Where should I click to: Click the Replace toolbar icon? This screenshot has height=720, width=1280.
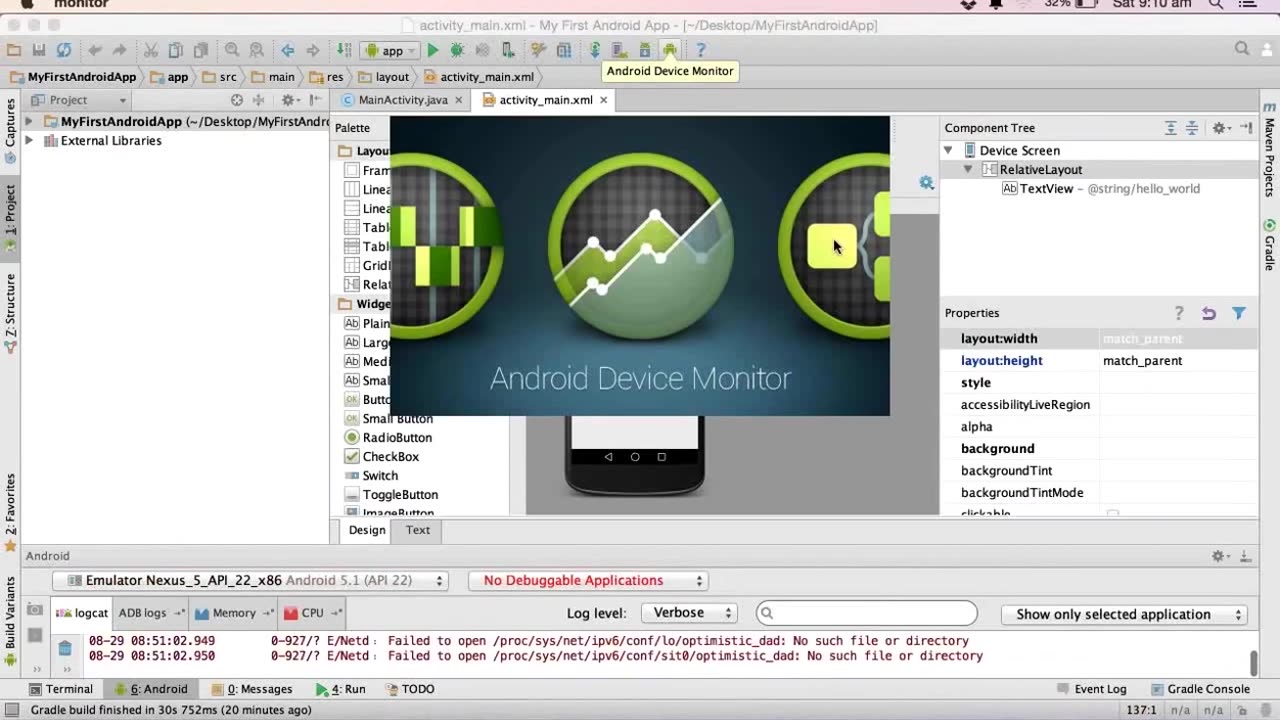[257, 50]
